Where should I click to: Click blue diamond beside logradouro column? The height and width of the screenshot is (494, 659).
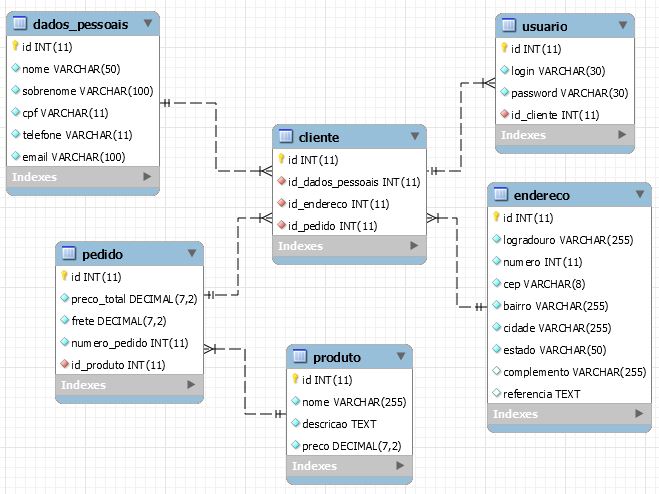point(496,239)
